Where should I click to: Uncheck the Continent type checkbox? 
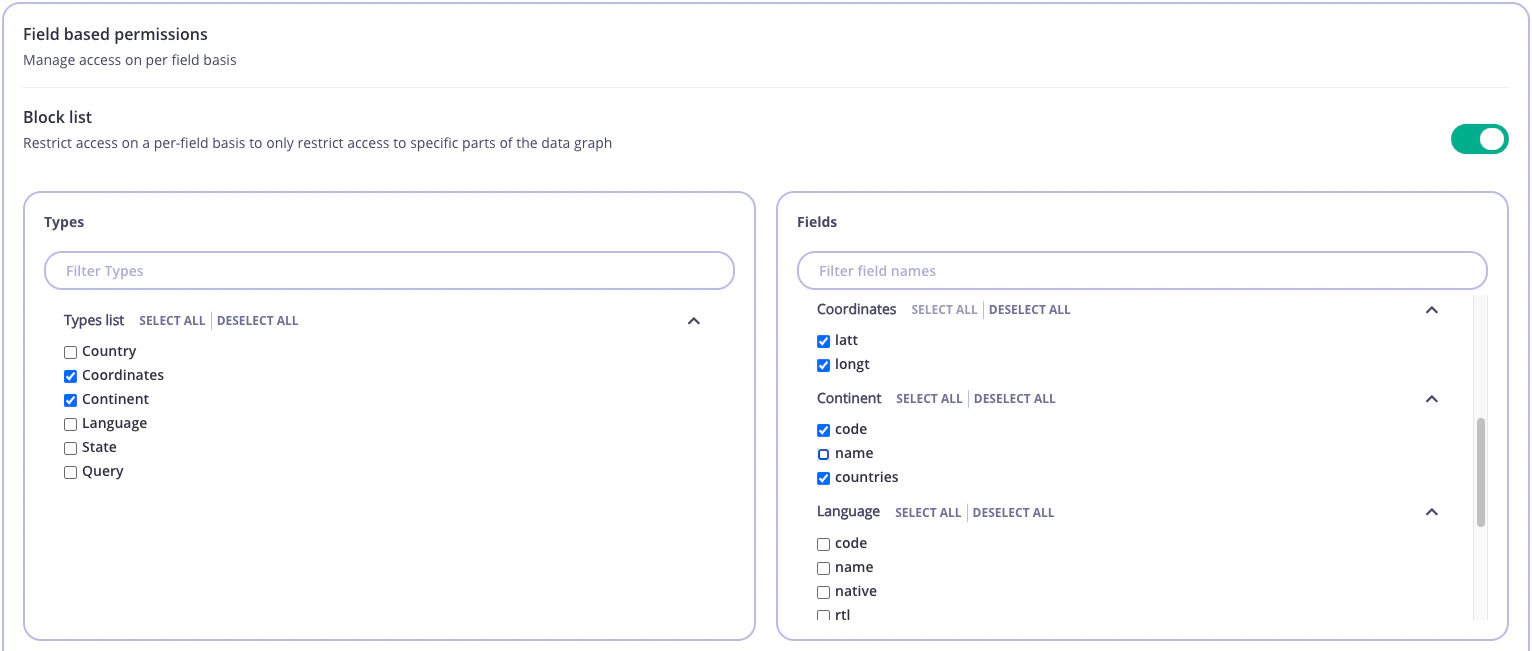[70, 400]
